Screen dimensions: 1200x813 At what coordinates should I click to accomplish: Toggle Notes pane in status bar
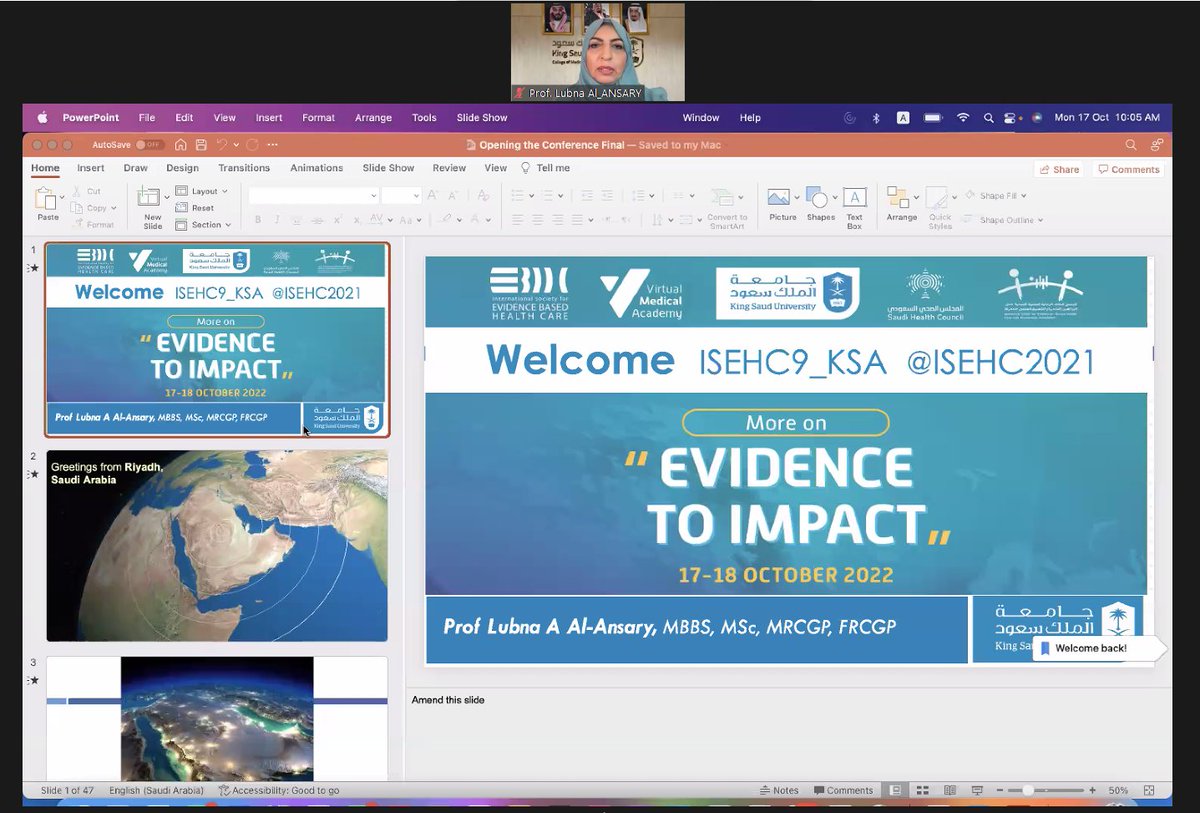click(779, 790)
